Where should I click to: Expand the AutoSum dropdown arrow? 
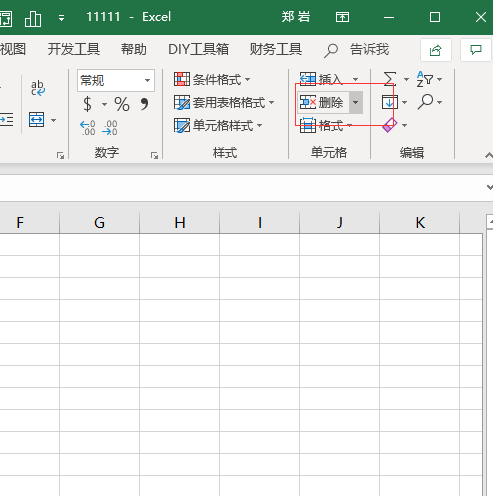click(x=406, y=79)
